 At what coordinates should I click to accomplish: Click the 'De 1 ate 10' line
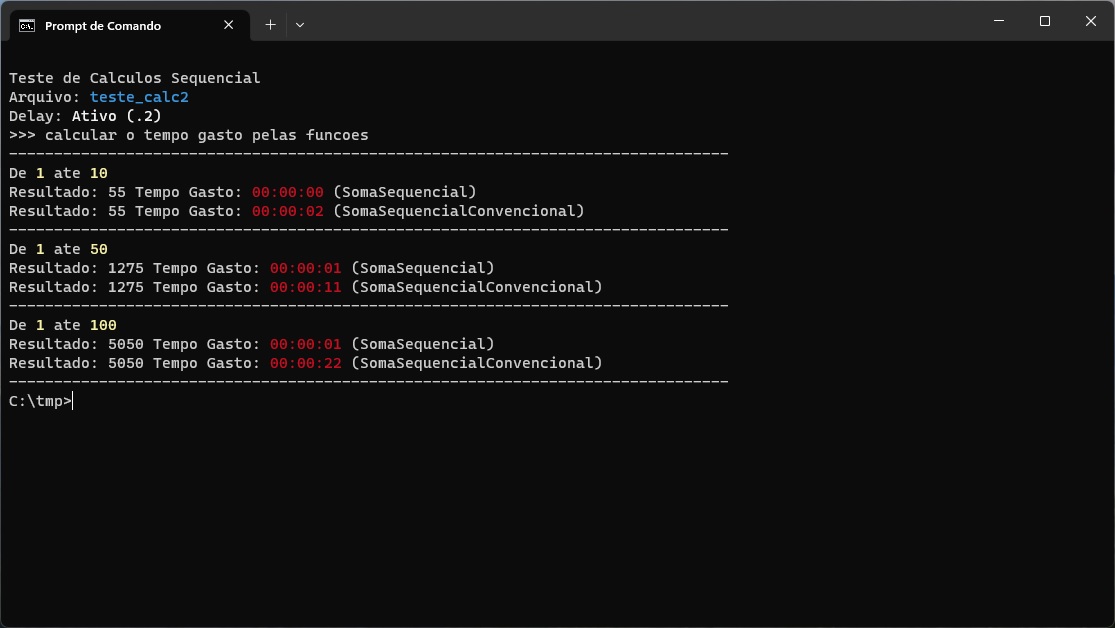(x=58, y=173)
